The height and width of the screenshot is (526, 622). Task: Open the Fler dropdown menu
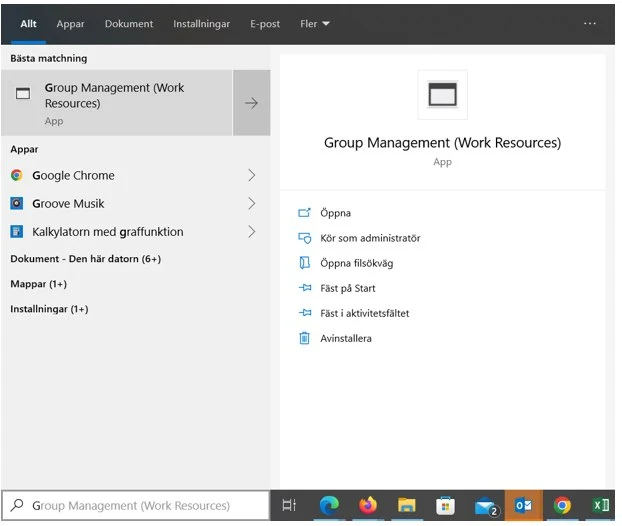[x=315, y=24]
